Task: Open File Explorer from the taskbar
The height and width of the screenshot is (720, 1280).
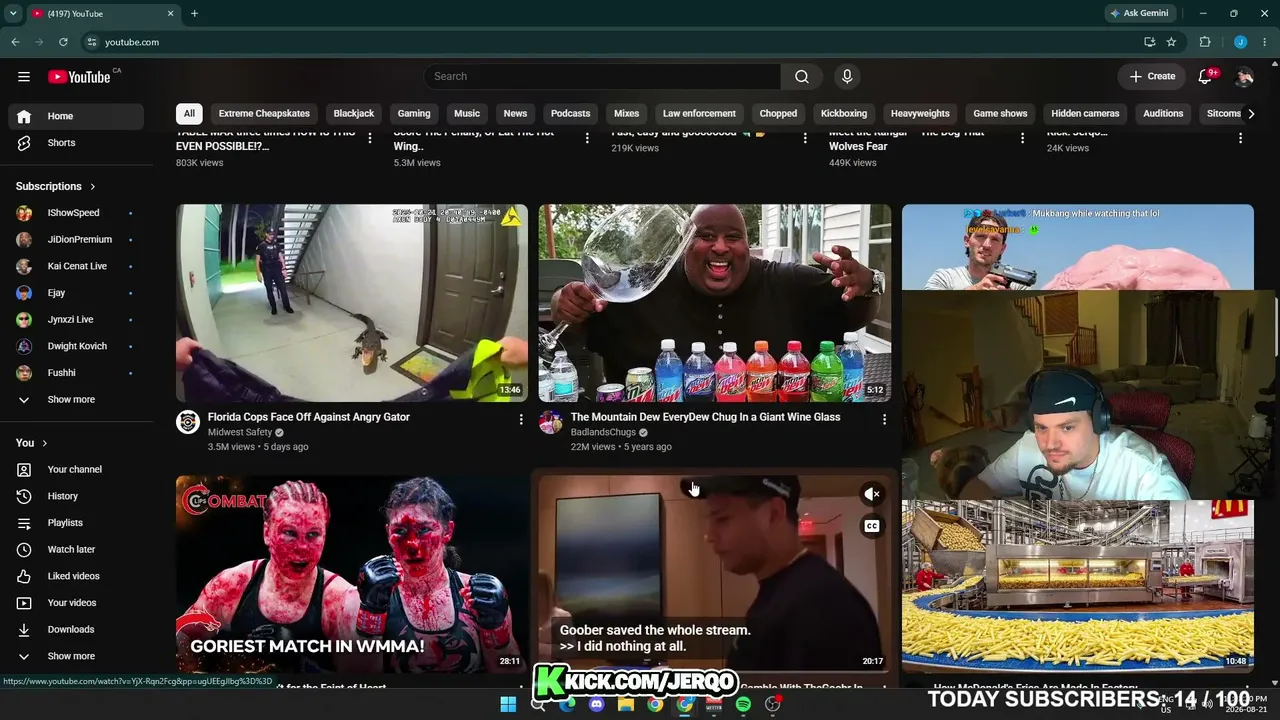Action: pos(626,704)
